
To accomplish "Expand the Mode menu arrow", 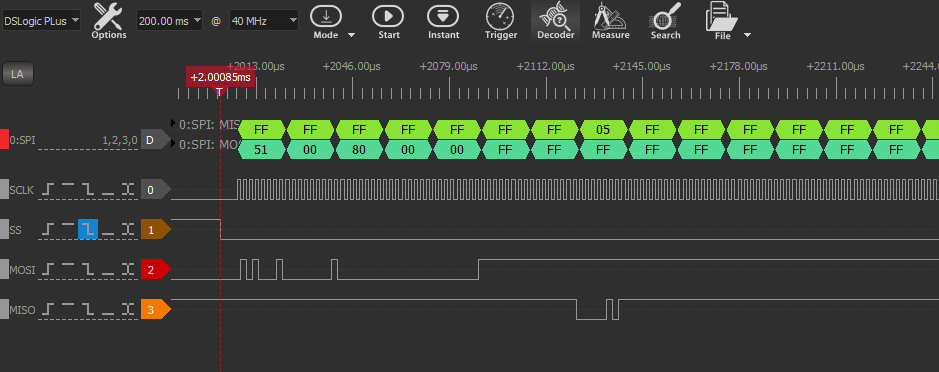I will (x=352, y=35).
